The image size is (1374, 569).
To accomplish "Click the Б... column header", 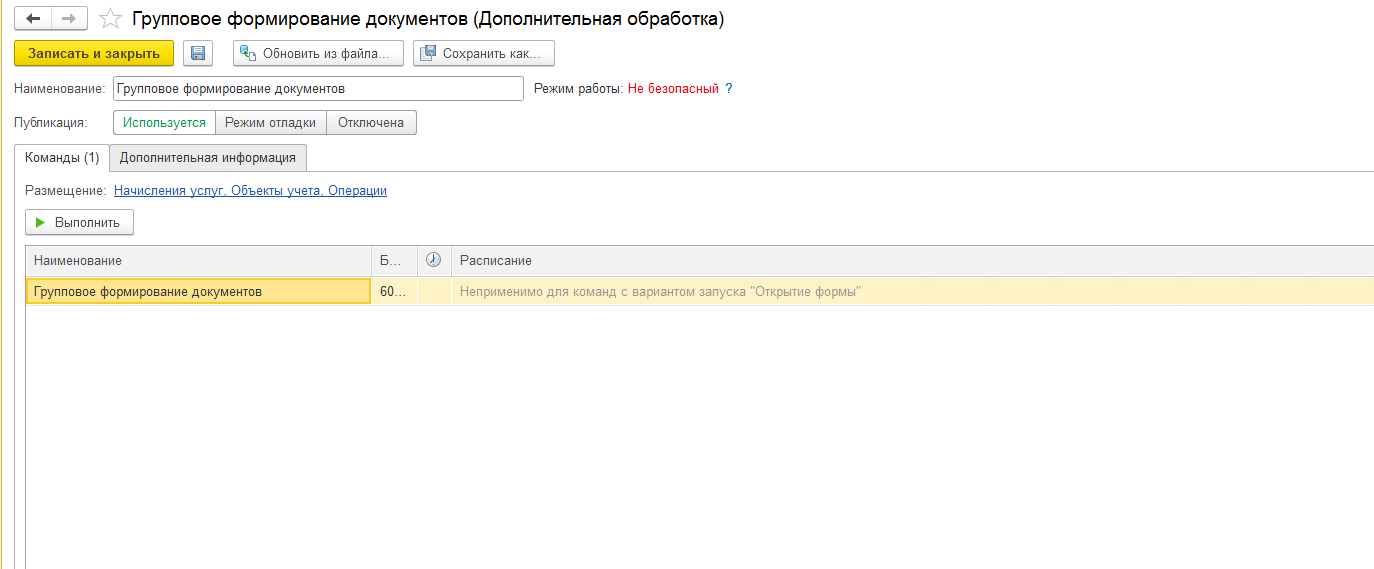I will pyautogui.click(x=394, y=260).
